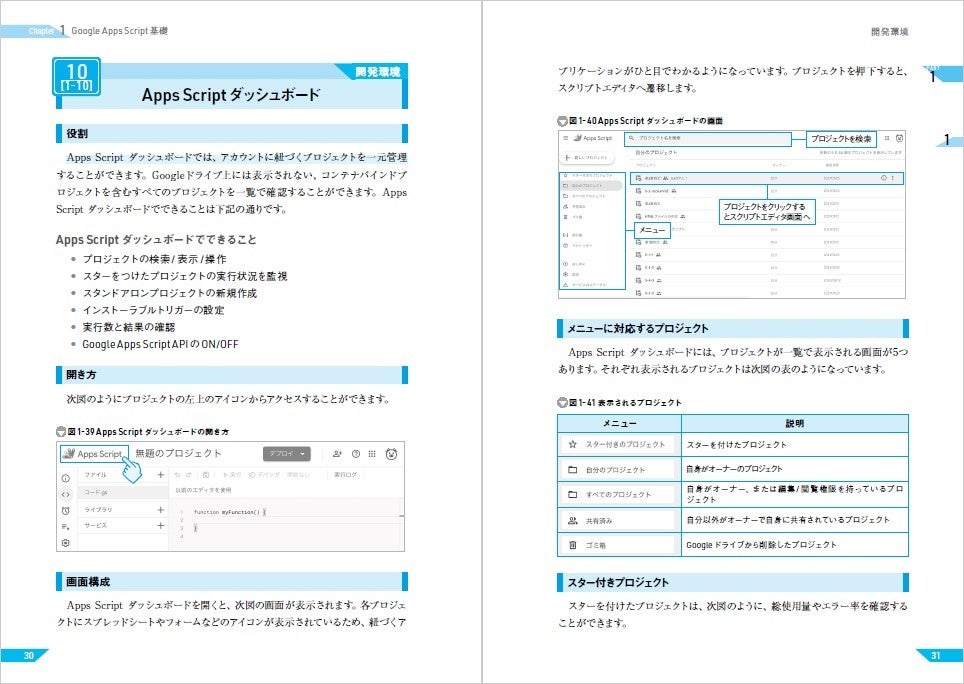
Task: Click the account avatar in the dashboard header
Action: [x=899, y=138]
